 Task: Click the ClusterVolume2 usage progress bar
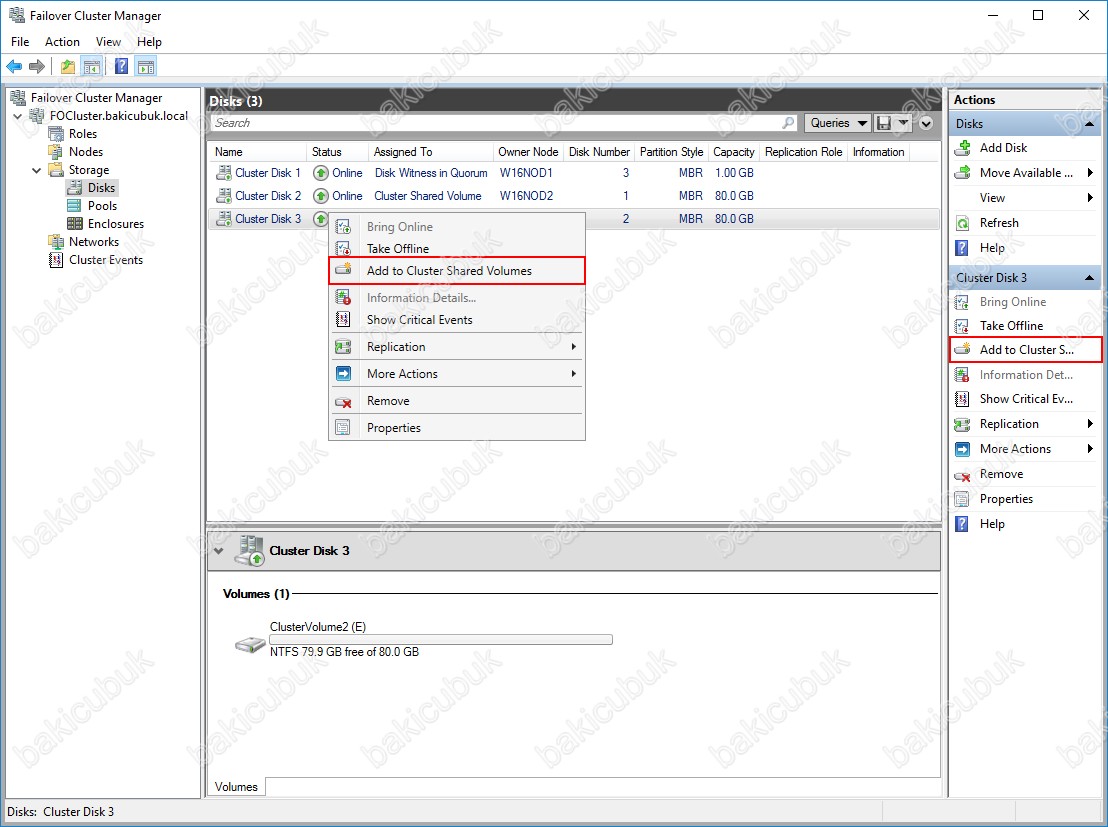coord(441,640)
